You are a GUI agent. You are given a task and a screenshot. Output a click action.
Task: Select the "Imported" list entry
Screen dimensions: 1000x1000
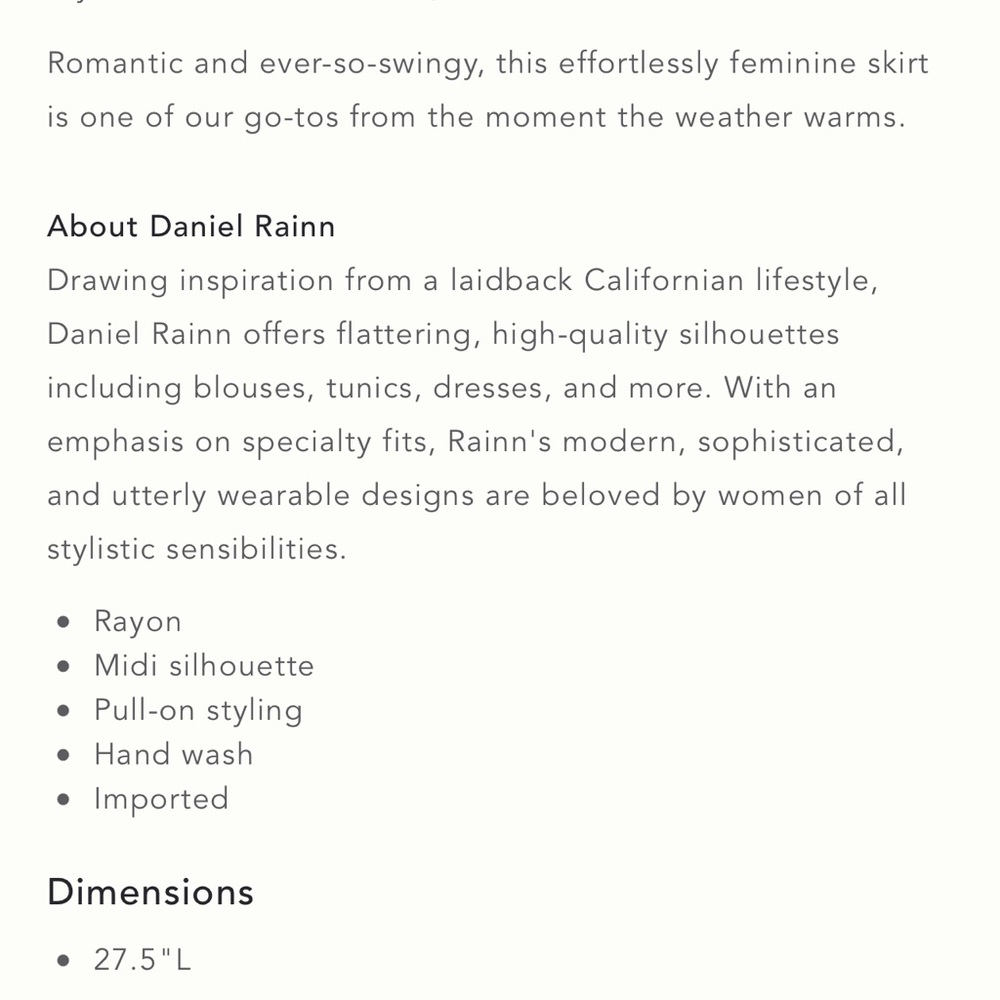[161, 799]
